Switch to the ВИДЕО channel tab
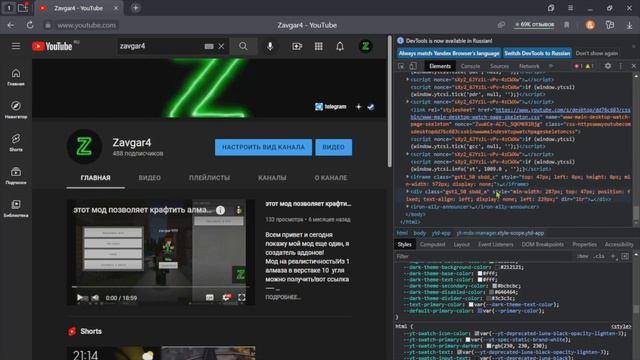The image size is (640, 360). click(149, 178)
